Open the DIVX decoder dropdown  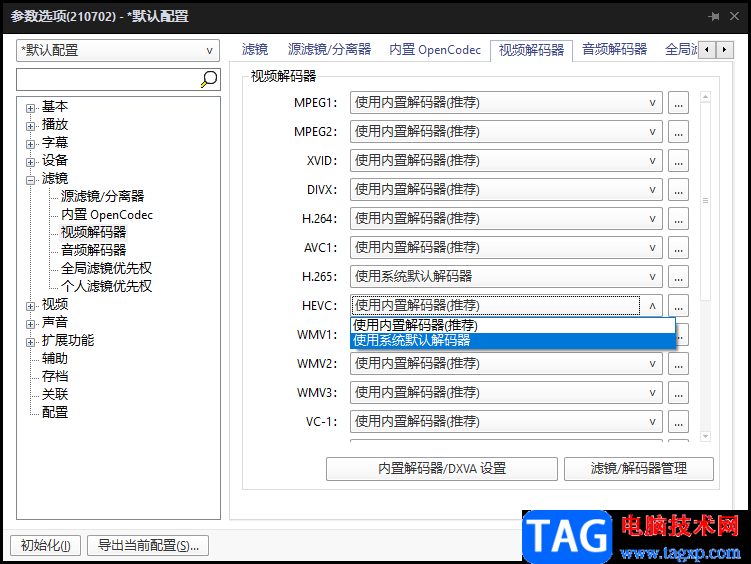tap(506, 190)
